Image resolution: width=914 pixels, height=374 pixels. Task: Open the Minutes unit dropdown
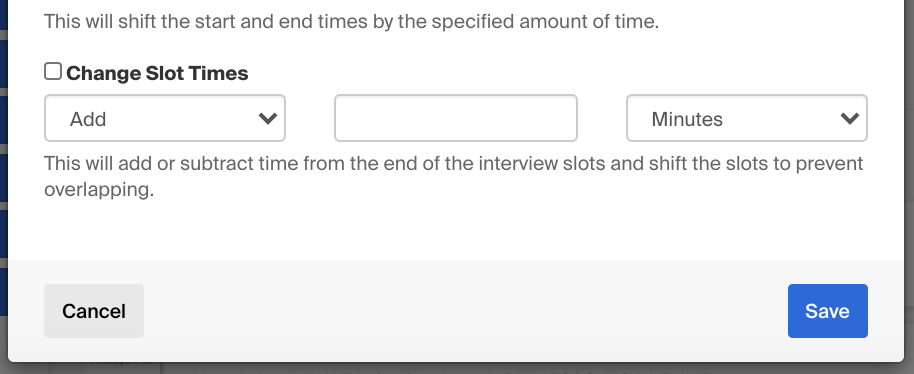pos(747,118)
